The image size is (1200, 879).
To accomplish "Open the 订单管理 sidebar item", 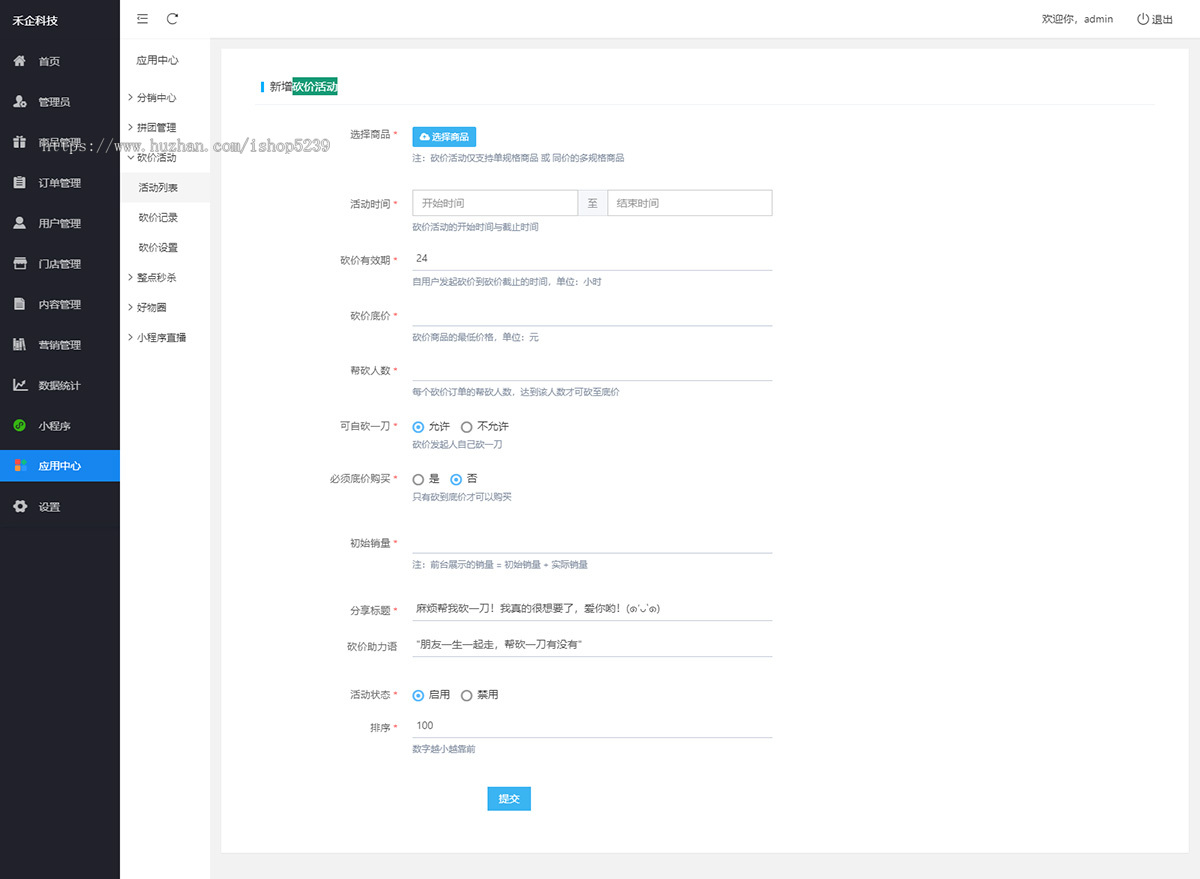I will click(x=60, y=183).
